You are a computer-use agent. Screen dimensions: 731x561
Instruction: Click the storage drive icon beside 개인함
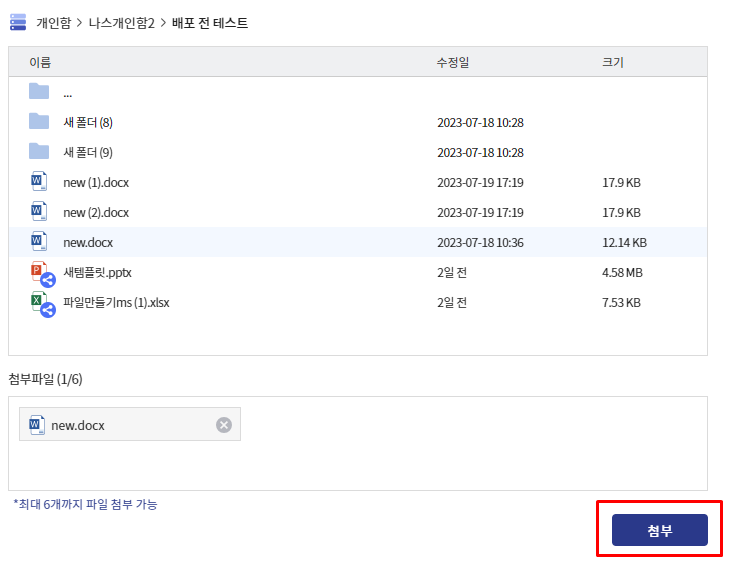[18, 22]
